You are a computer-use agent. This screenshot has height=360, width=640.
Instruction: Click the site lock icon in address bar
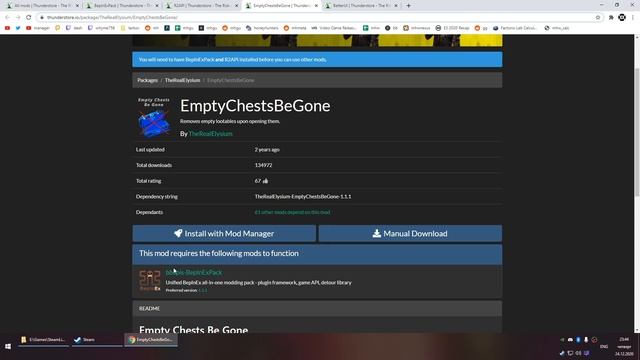coord(42,18)
